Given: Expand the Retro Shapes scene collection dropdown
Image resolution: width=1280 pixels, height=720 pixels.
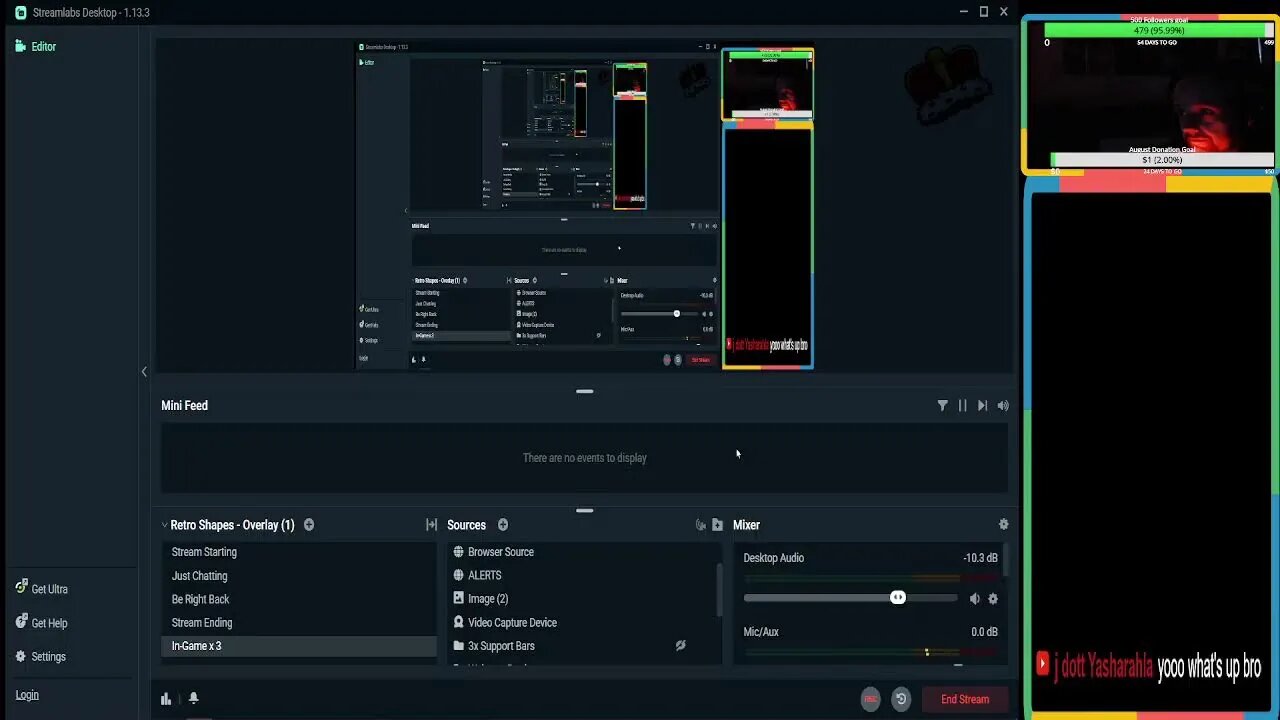Looking at the screenshot, I should pyautogui.click(x=165, y=525).
